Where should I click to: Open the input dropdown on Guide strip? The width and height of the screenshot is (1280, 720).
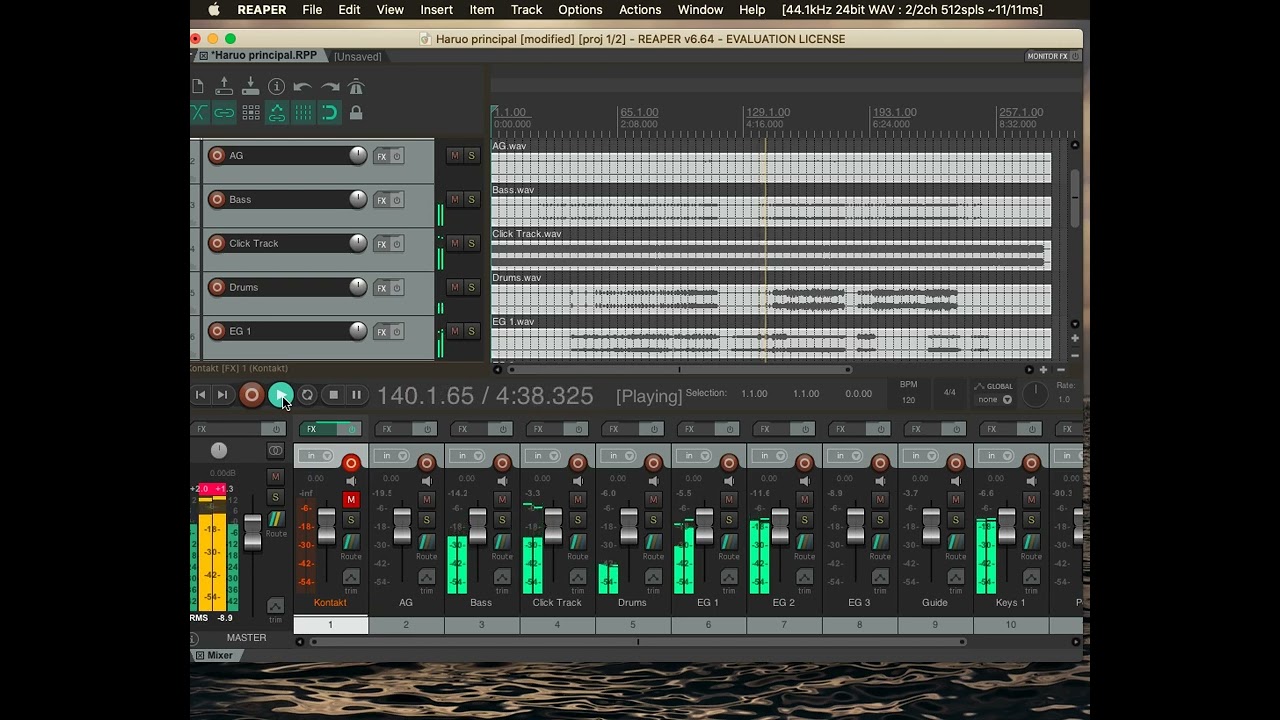(x=920, y=456)
